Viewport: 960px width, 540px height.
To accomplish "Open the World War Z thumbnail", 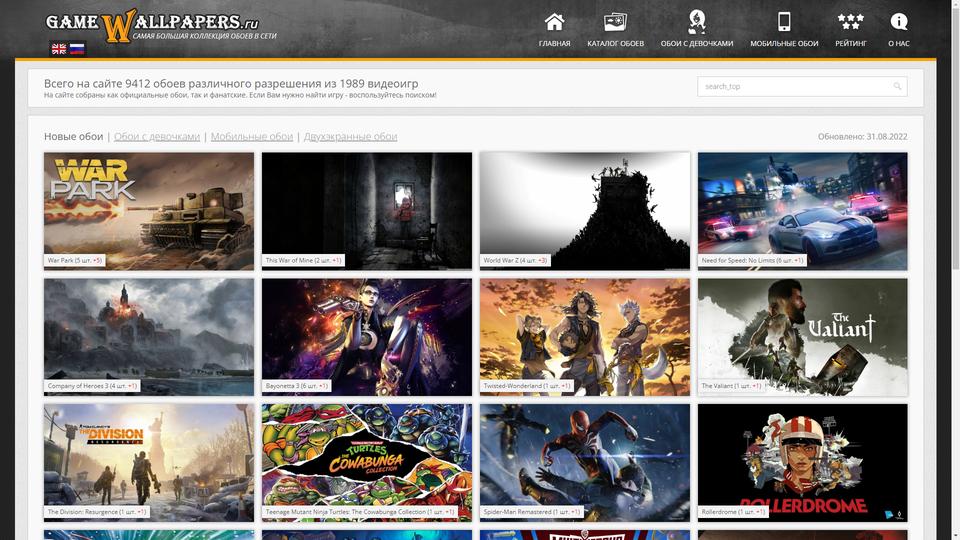I will click(585, 211).
